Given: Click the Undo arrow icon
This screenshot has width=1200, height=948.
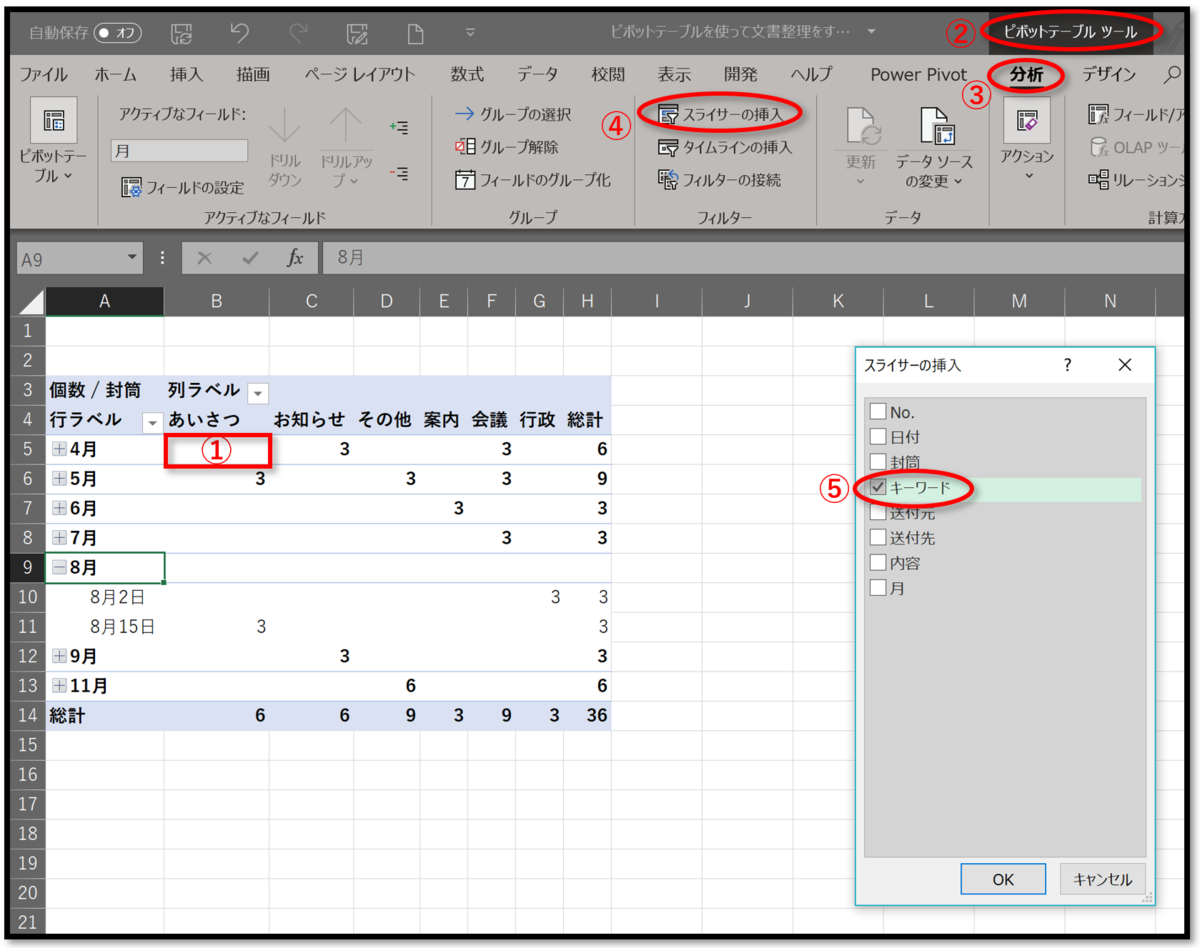Looking at the screenshot, I should [240, 33].
